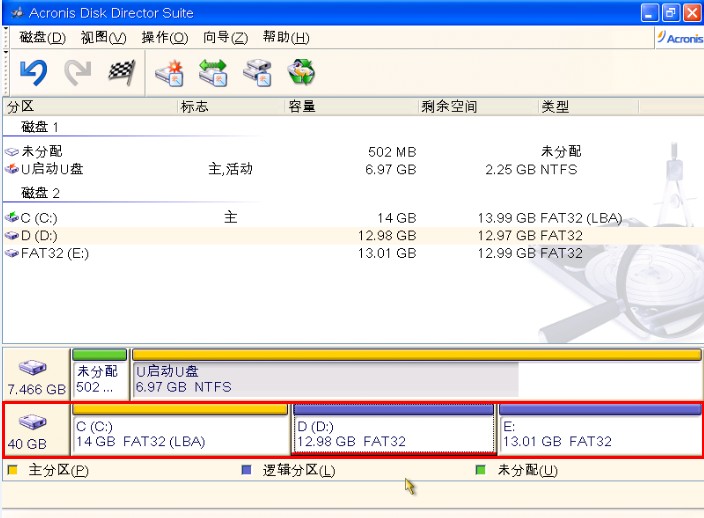704x518 pixels.
Task: Click the drive icon beside FAT32 (E:) row
Action: point(12,253)
